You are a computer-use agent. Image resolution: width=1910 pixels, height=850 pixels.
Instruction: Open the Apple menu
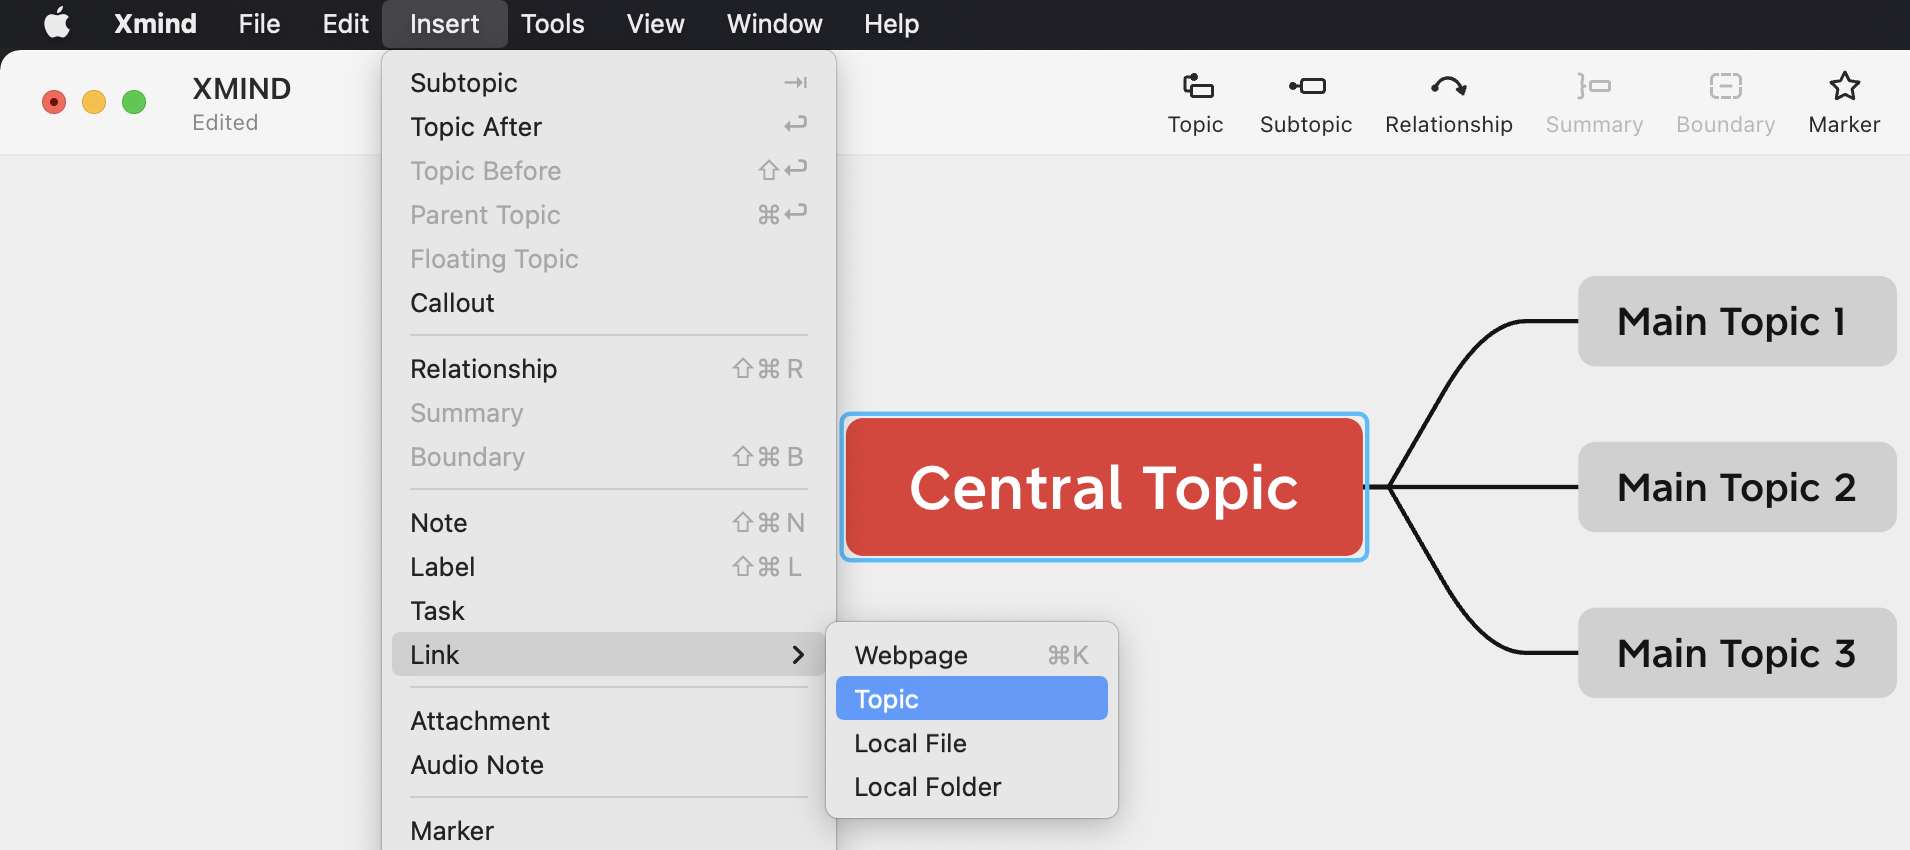pyautogui.click(x=57, y=23)
